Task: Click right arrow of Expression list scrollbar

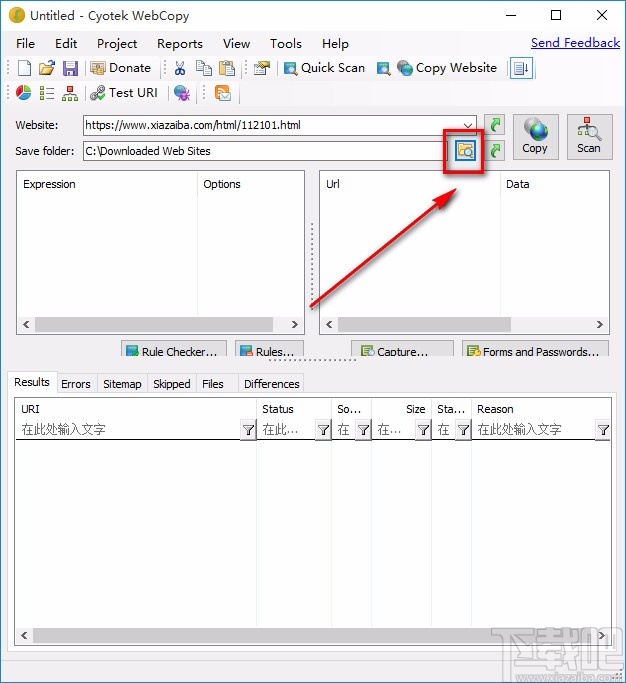Action: coord(295,325)
